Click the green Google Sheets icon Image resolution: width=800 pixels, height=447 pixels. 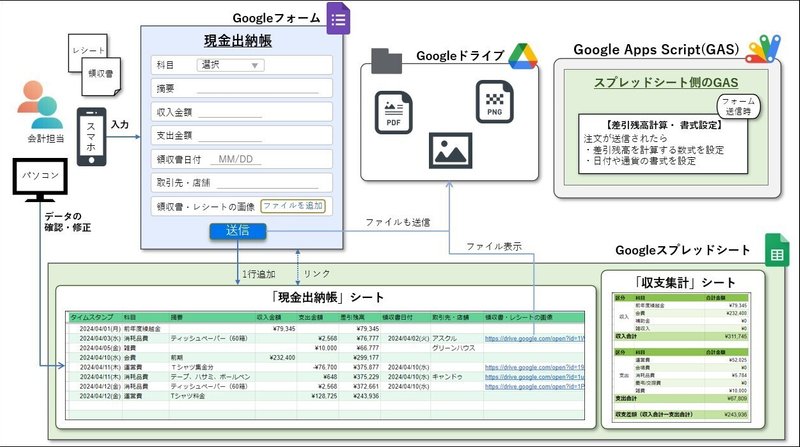click(777, 250)
